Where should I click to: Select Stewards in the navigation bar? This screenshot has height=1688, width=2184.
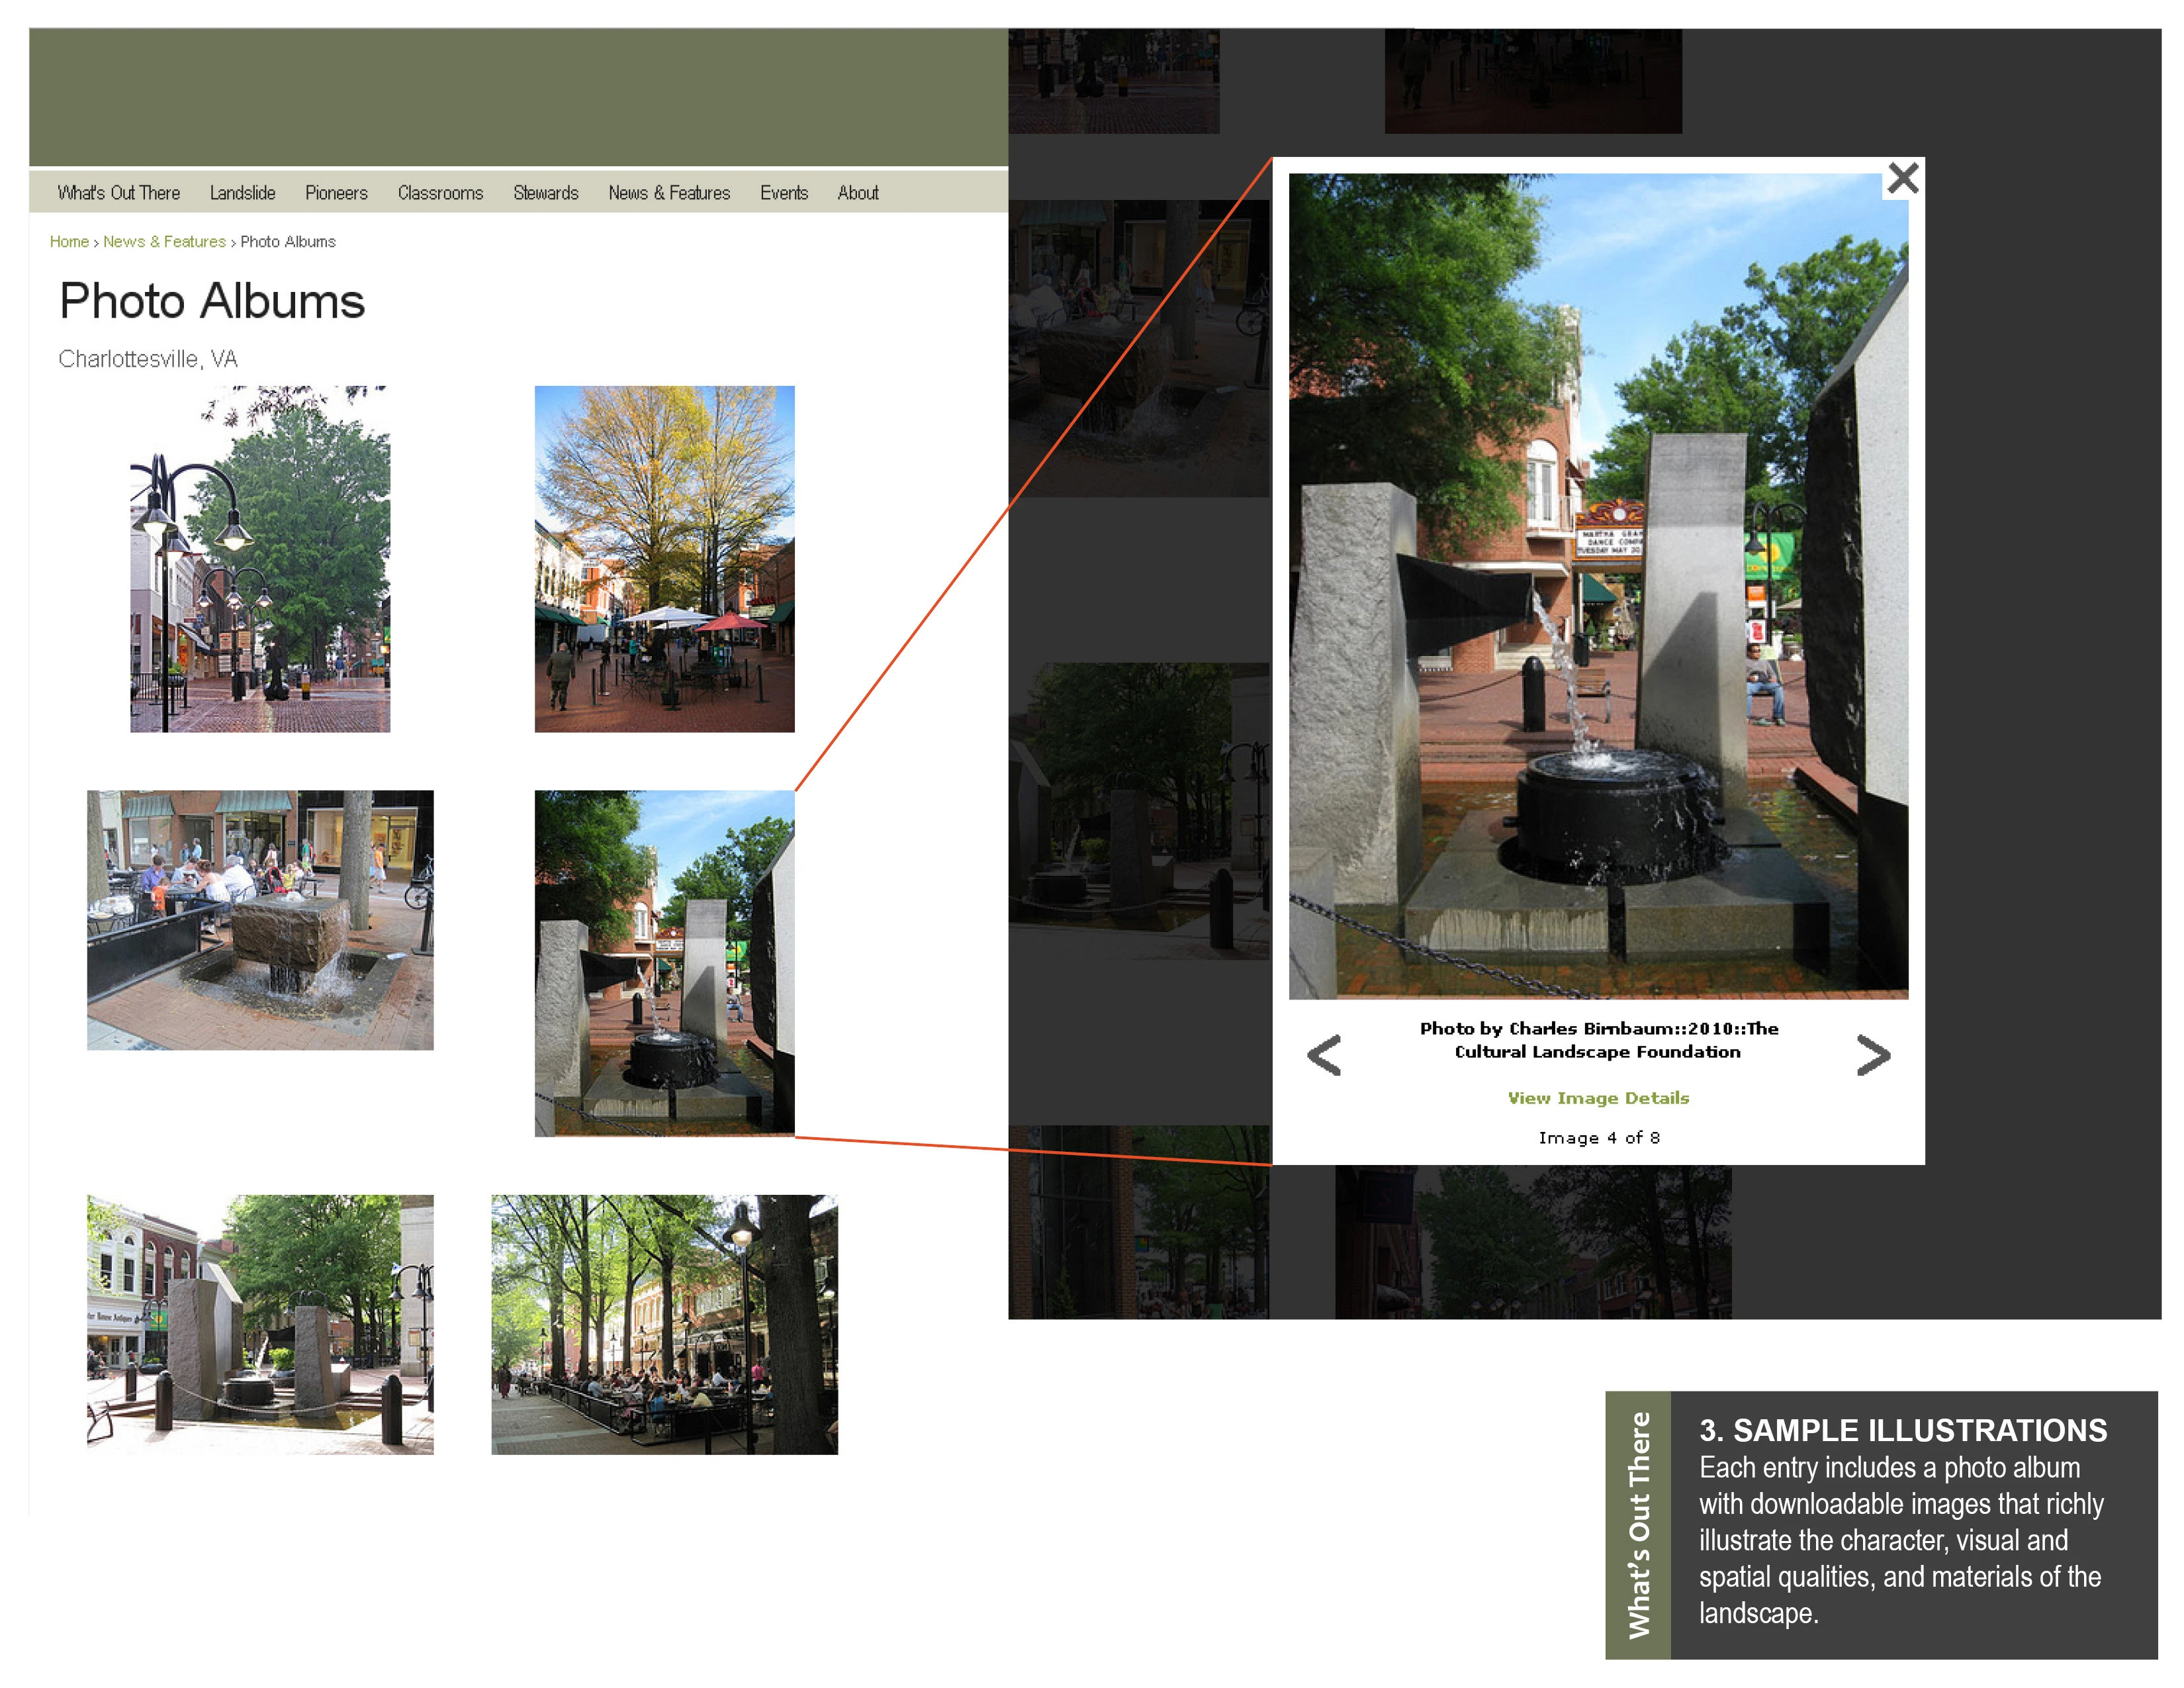546,193
